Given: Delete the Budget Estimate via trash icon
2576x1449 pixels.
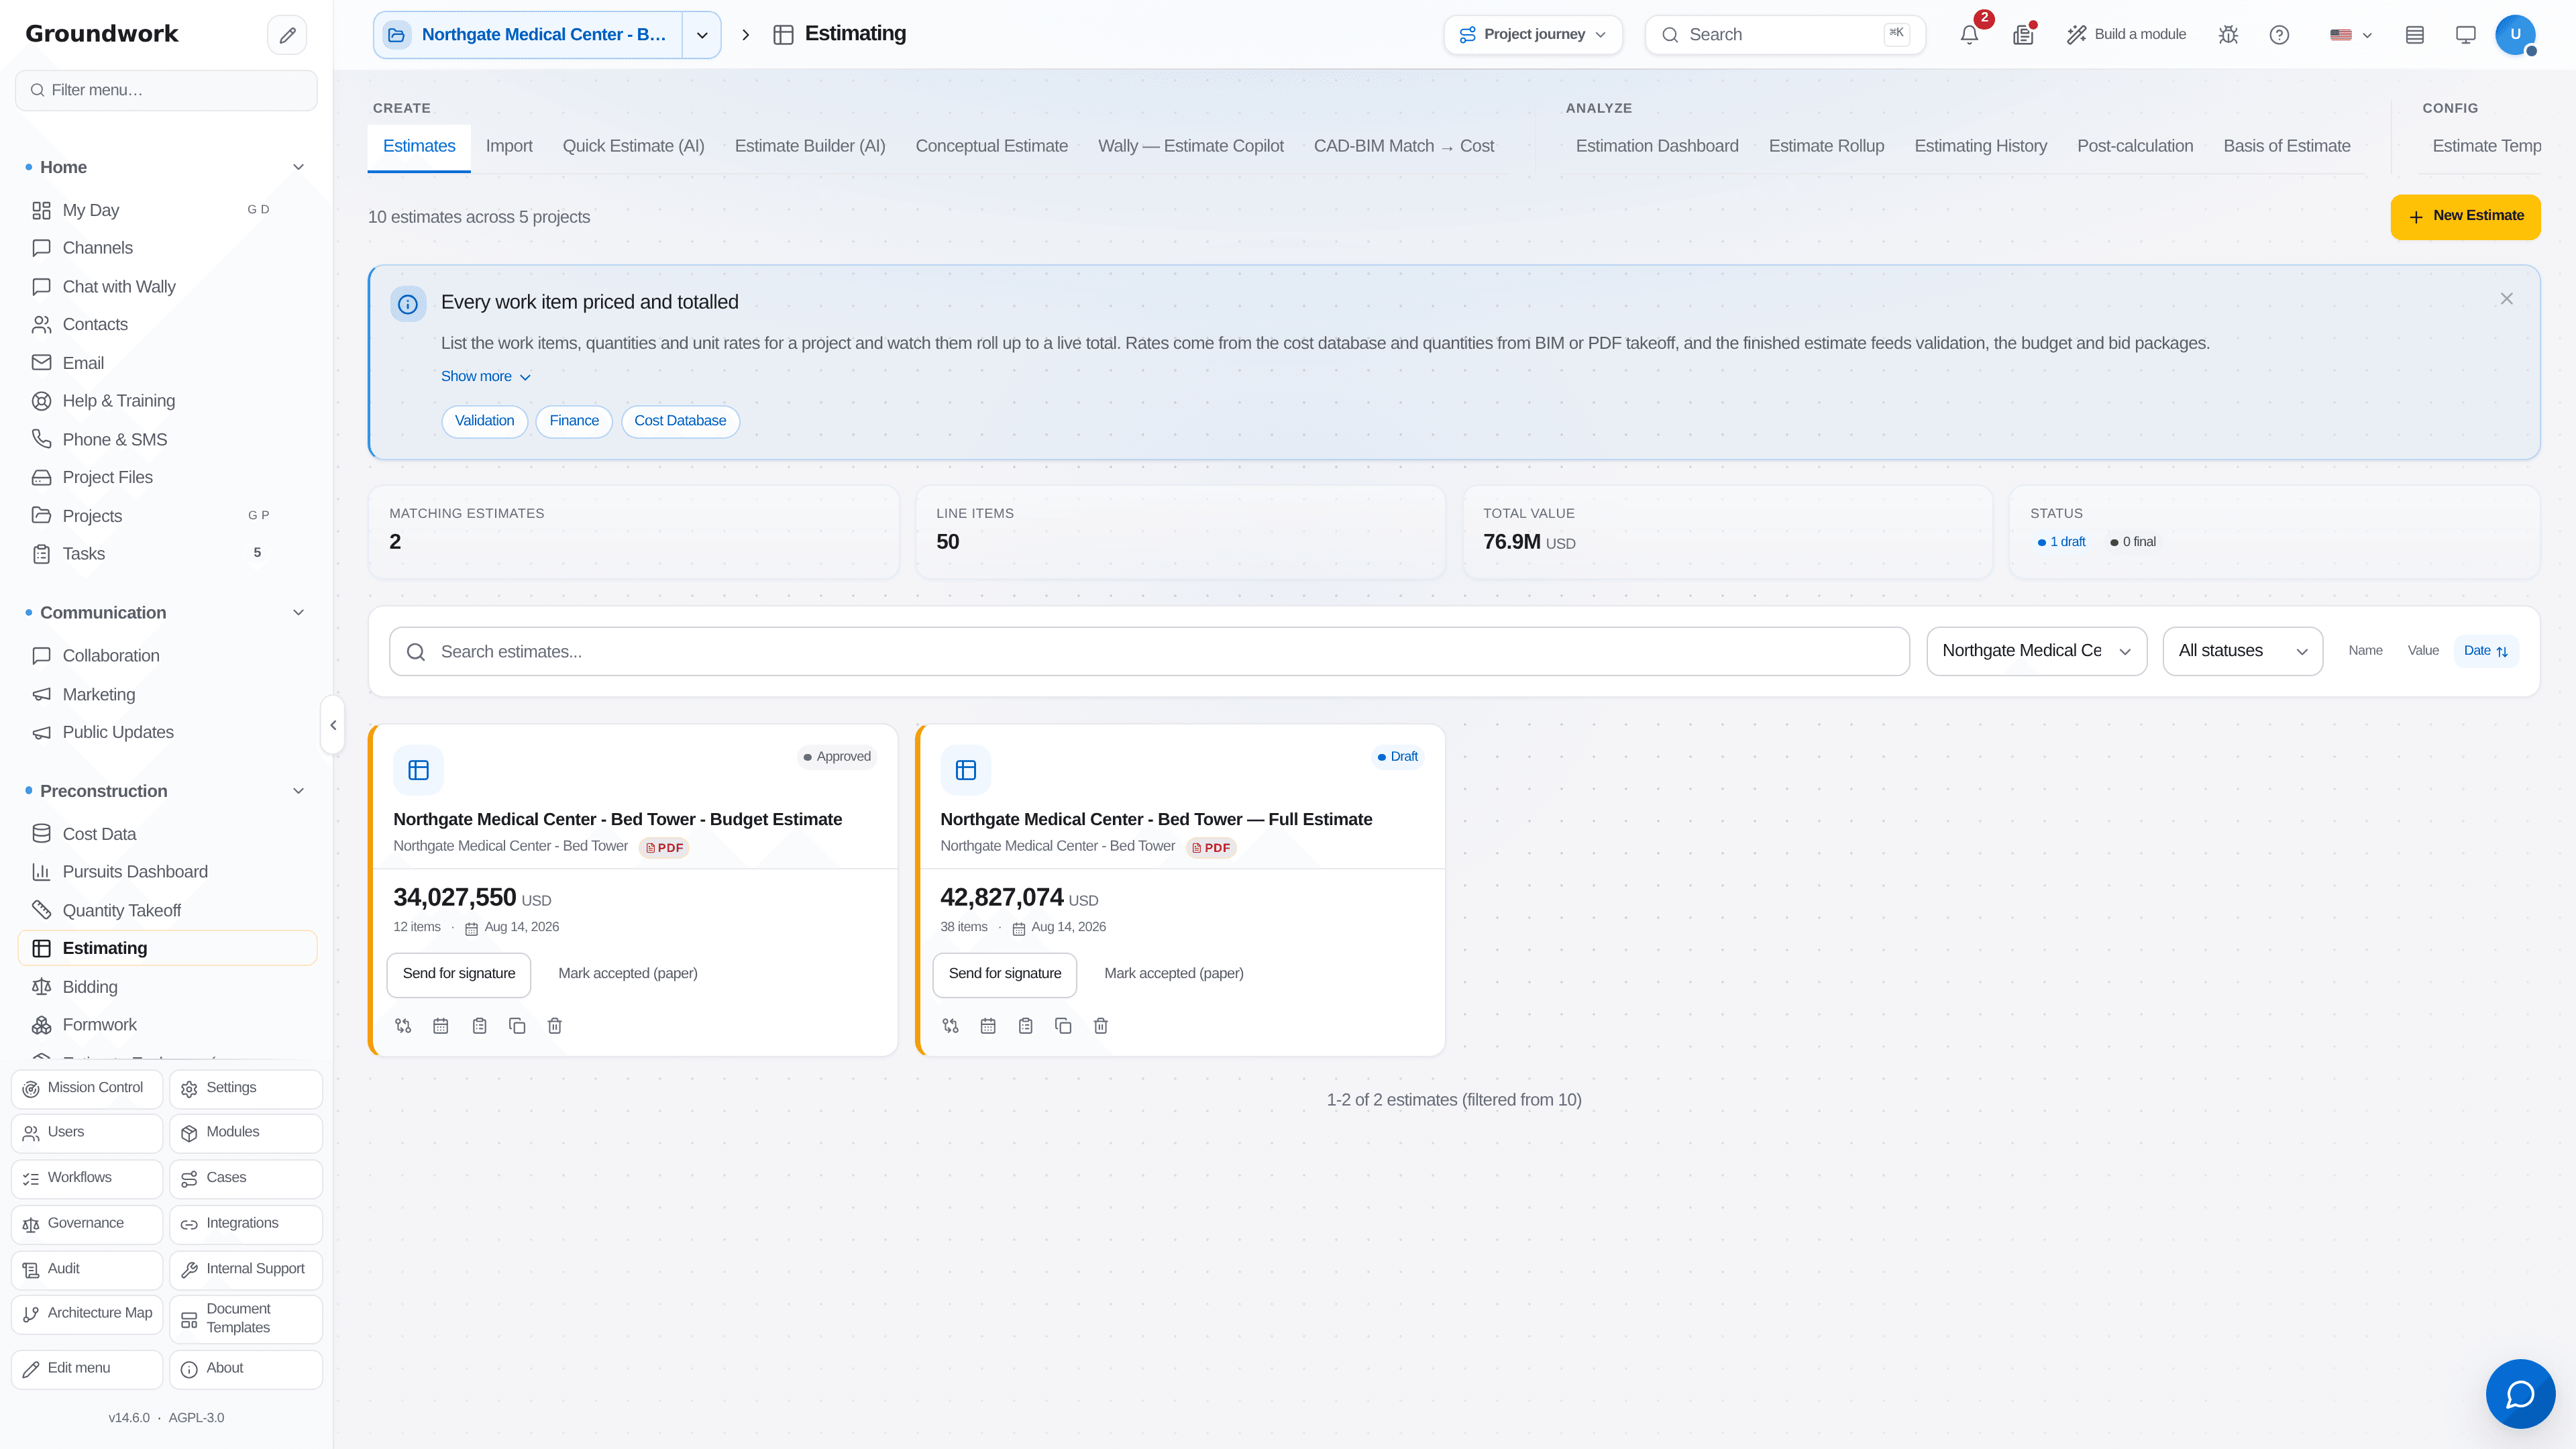Looking at the screenshot, I should pyautogui.click(x=555, y=1026).
